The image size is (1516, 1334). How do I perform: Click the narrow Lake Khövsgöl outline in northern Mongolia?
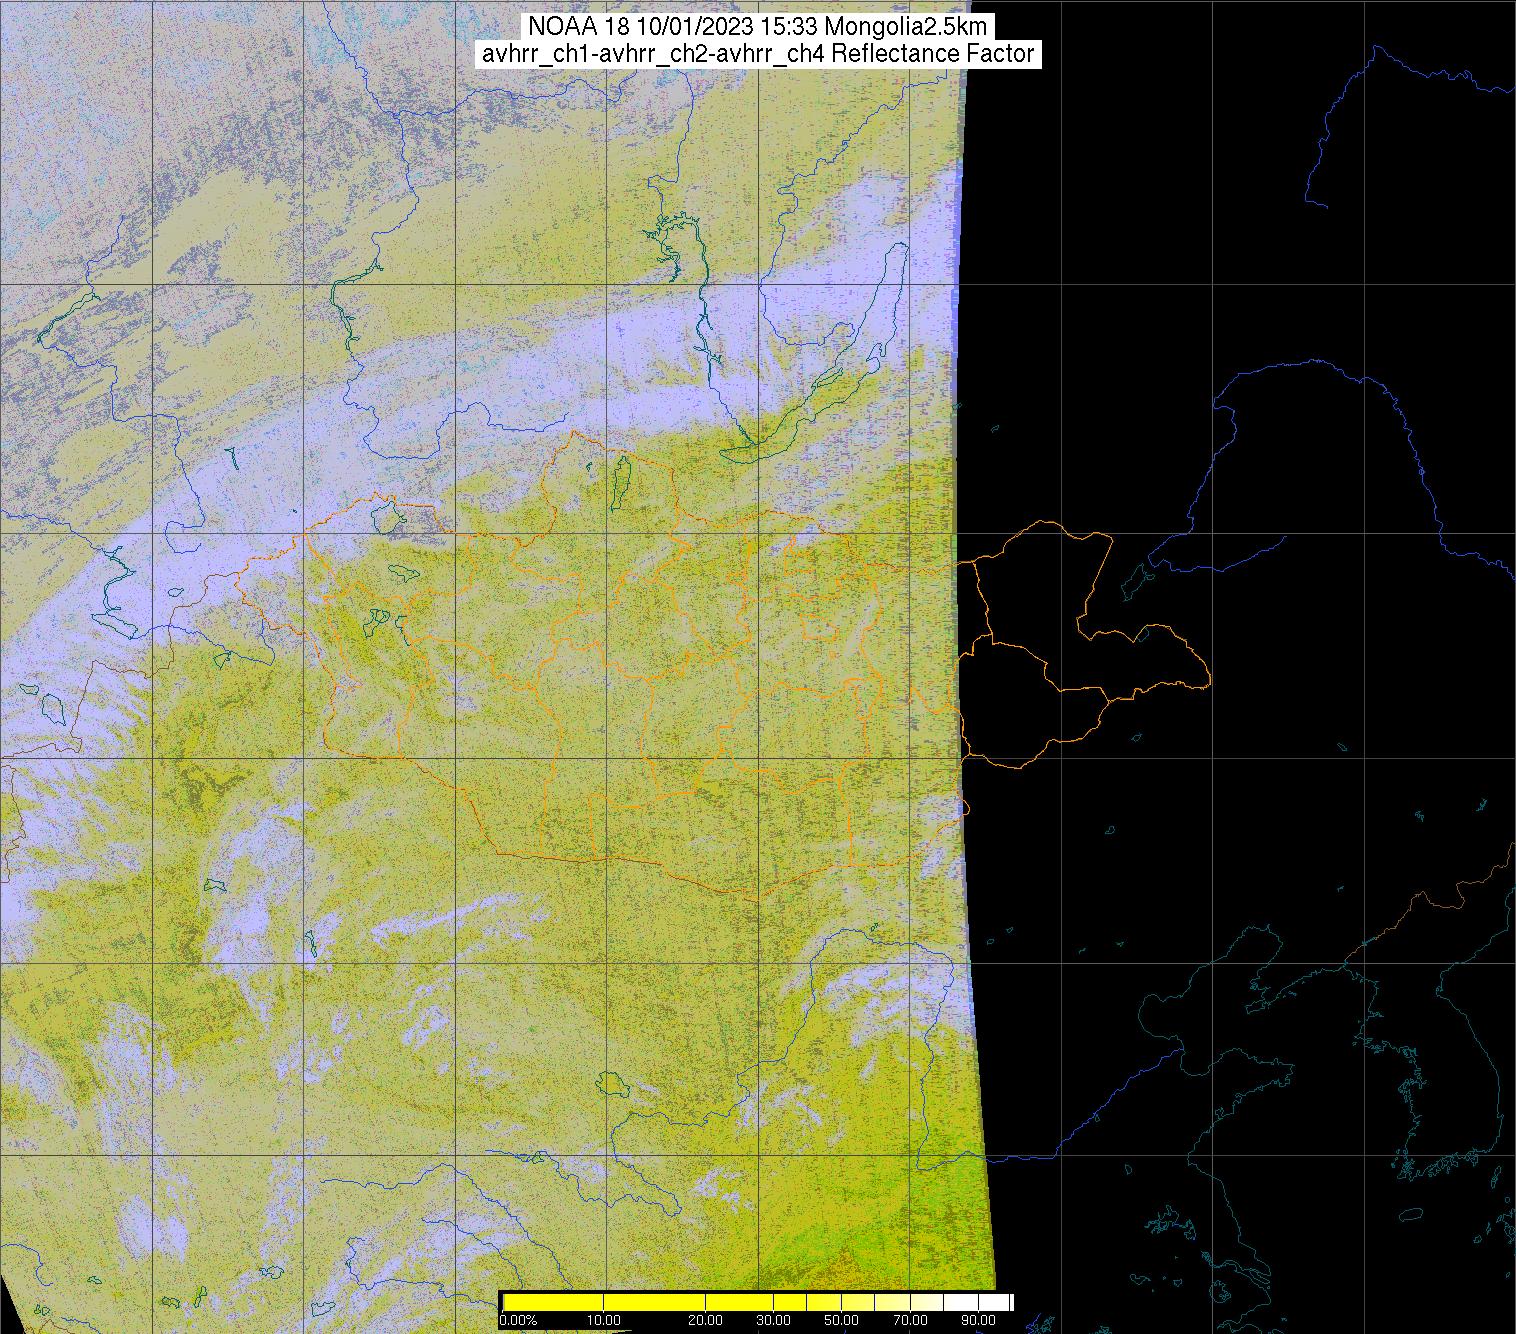(x=620, y=482)
